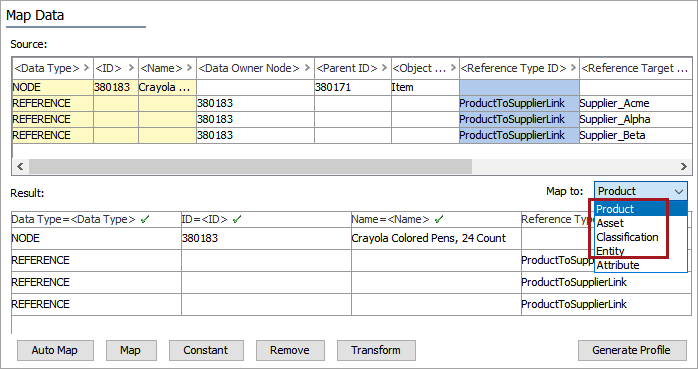
Task: Expand the <Name> source column arrow
Action: (x=189, y=68)
